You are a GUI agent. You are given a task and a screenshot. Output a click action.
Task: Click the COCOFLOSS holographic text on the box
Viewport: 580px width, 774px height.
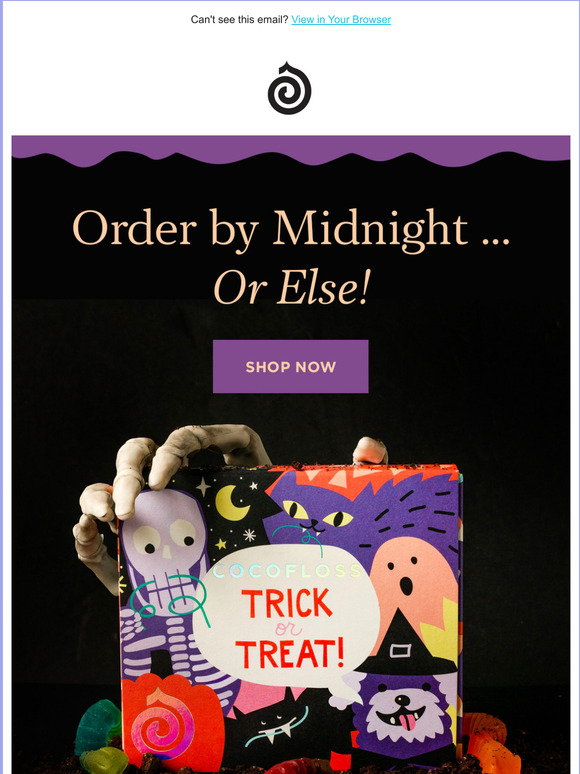click(x=287, y=571)
